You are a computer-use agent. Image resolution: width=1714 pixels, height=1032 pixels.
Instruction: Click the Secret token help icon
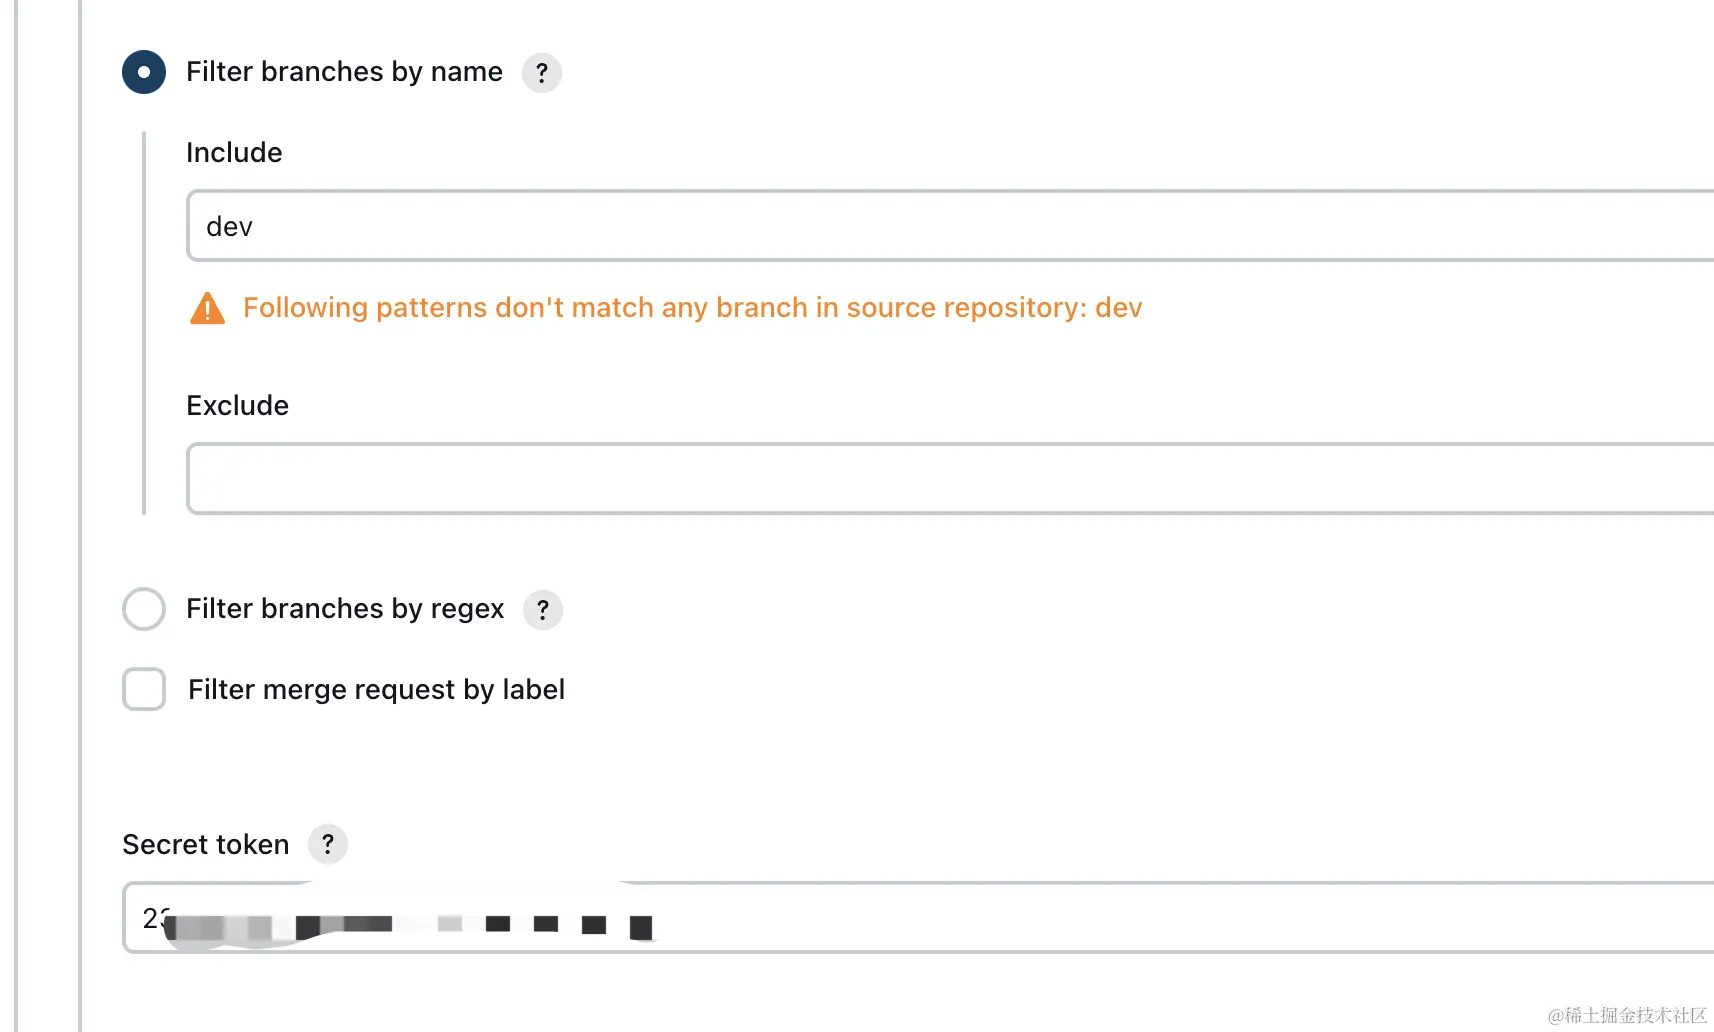click(328, 845)
